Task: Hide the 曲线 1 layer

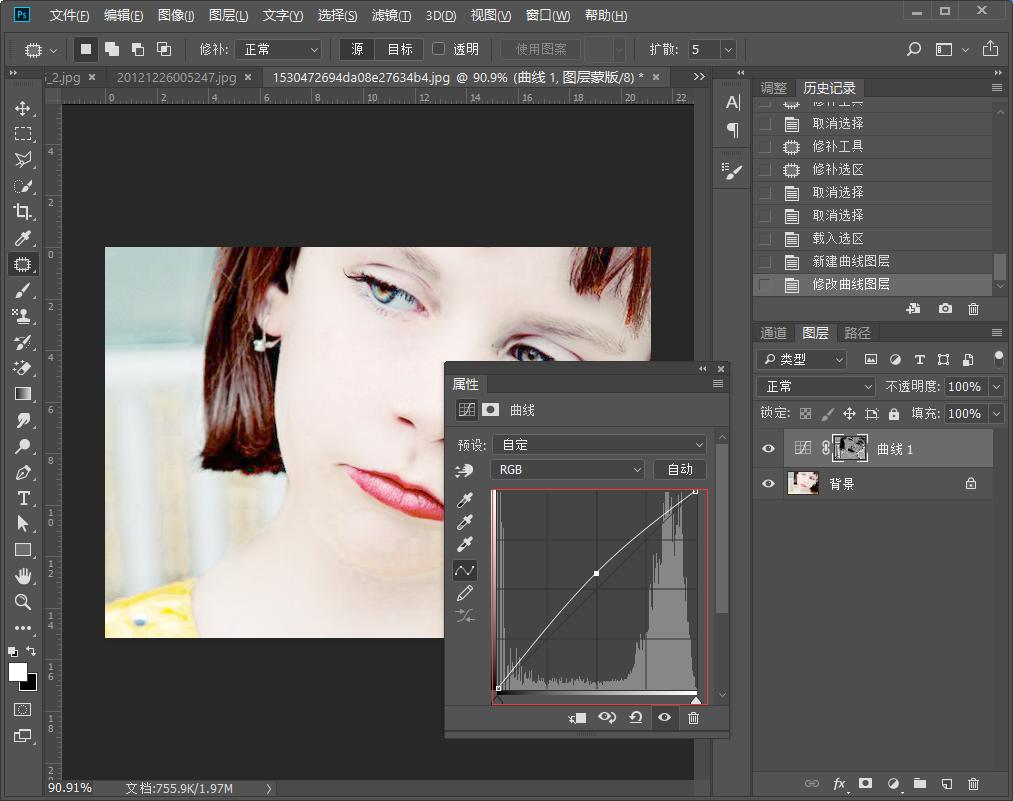Action: pyautogui.click(x=768, y=449)
